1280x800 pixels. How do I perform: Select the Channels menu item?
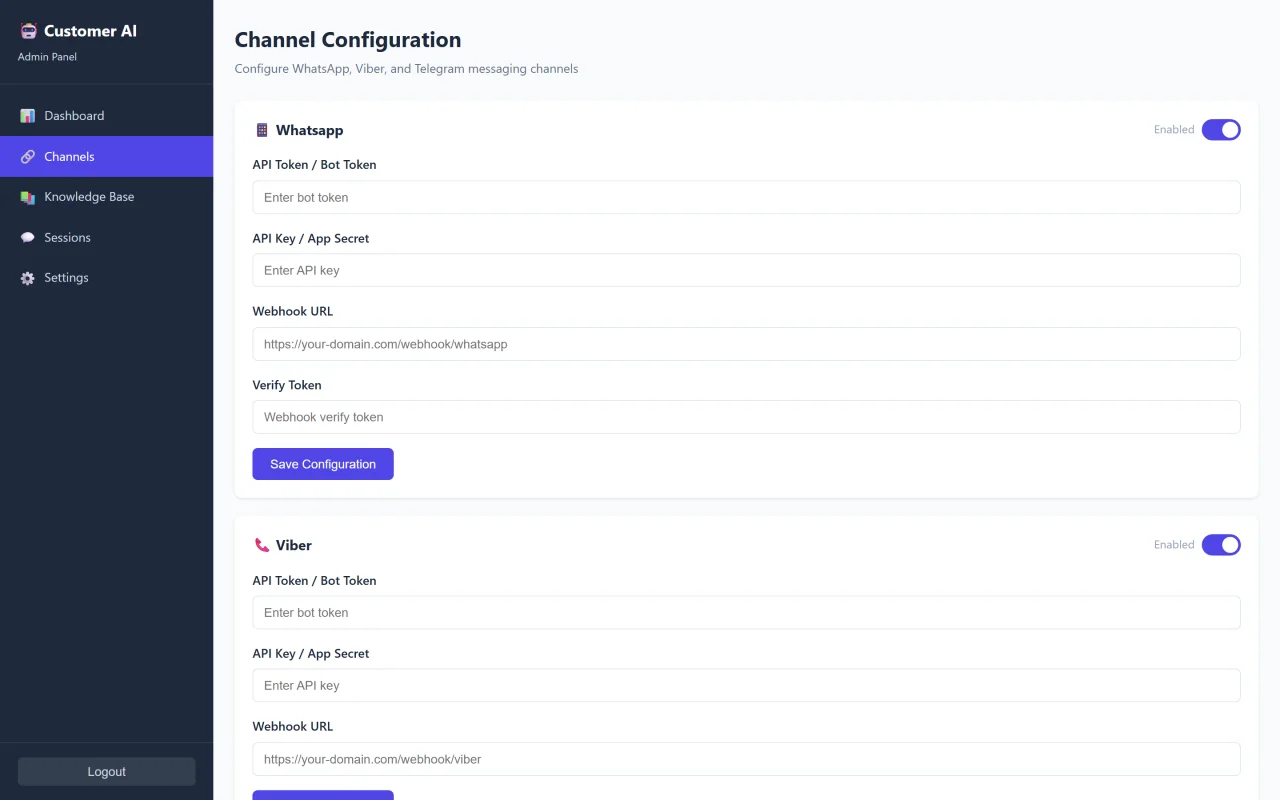pos(106,157)
